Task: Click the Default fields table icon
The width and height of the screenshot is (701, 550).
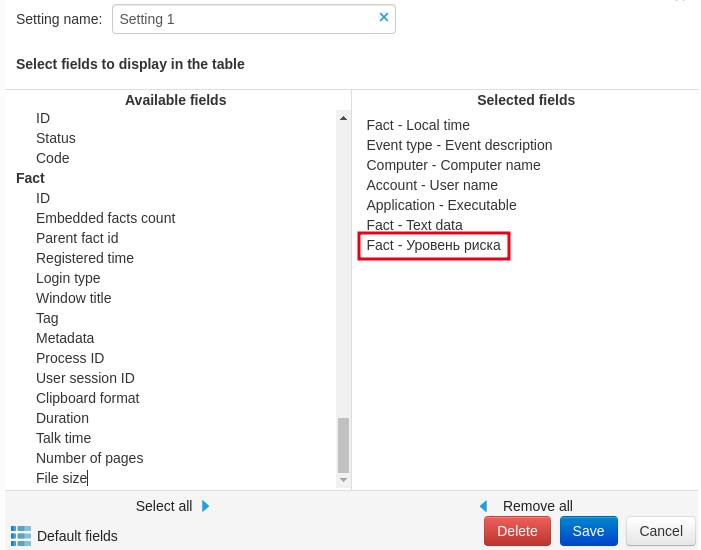Action: click(x=21, y=535)
